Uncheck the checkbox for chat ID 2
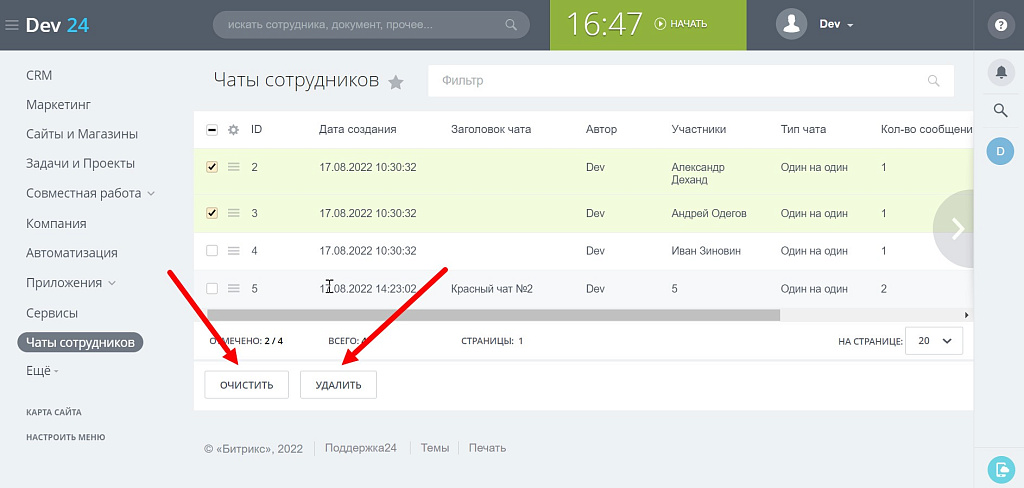This screenshot has height=488, width=1024. pos(212,167)
